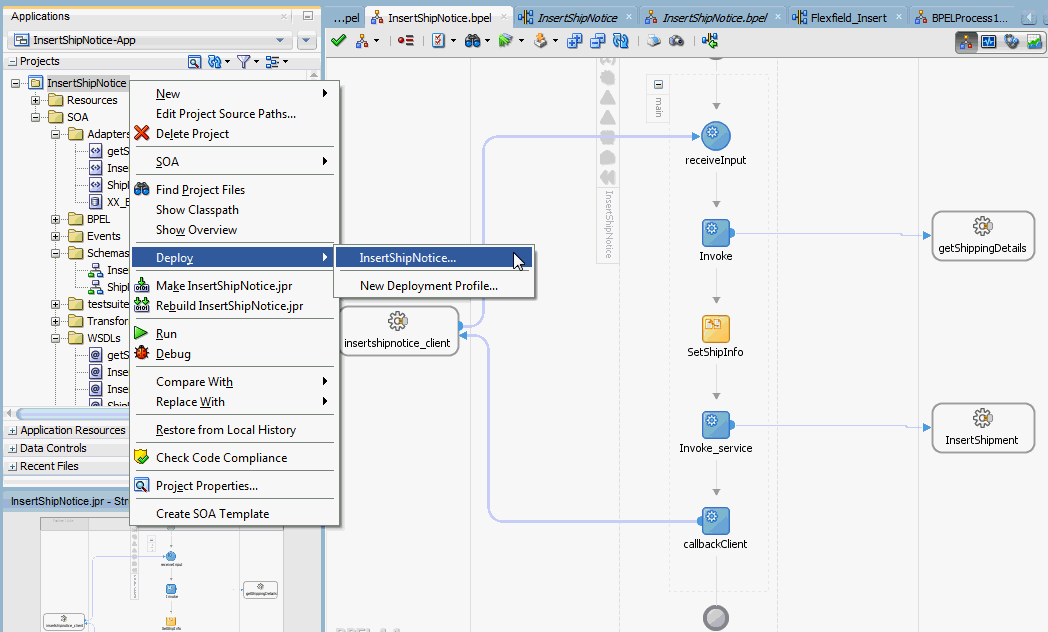The width and height of the screenshot is (1048, 632).
Task: Expand the Recent Files section
Action: [13, 467]
